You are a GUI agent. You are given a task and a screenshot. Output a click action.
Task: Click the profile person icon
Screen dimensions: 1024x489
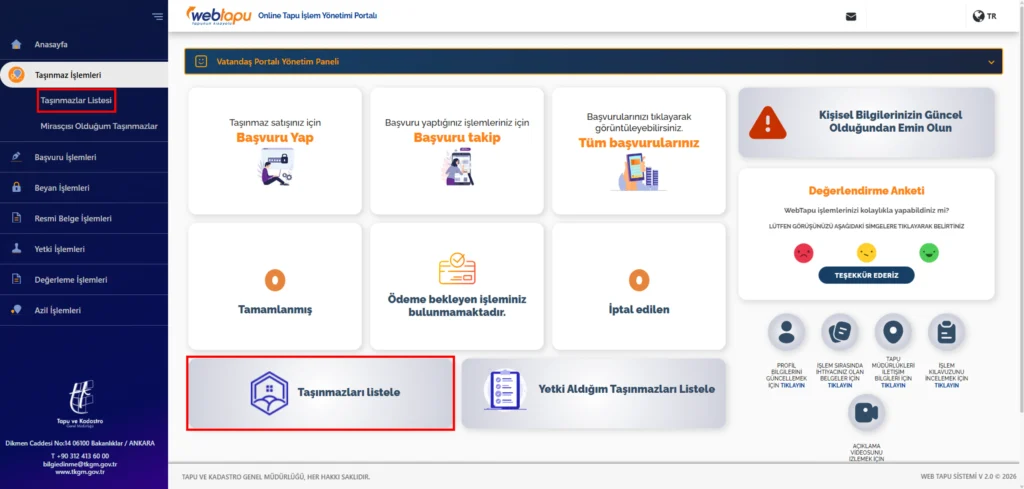pos(786,332)
